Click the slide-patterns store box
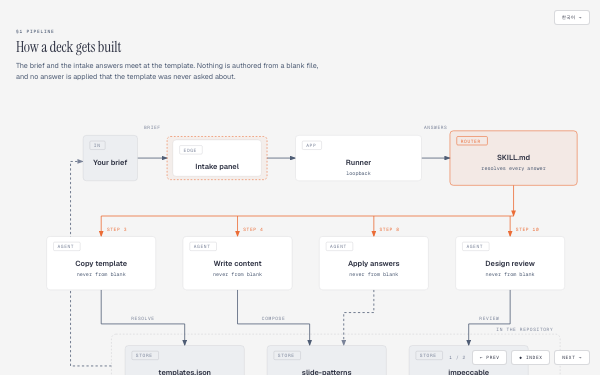The image size is (600, 375). coord(326,360)
